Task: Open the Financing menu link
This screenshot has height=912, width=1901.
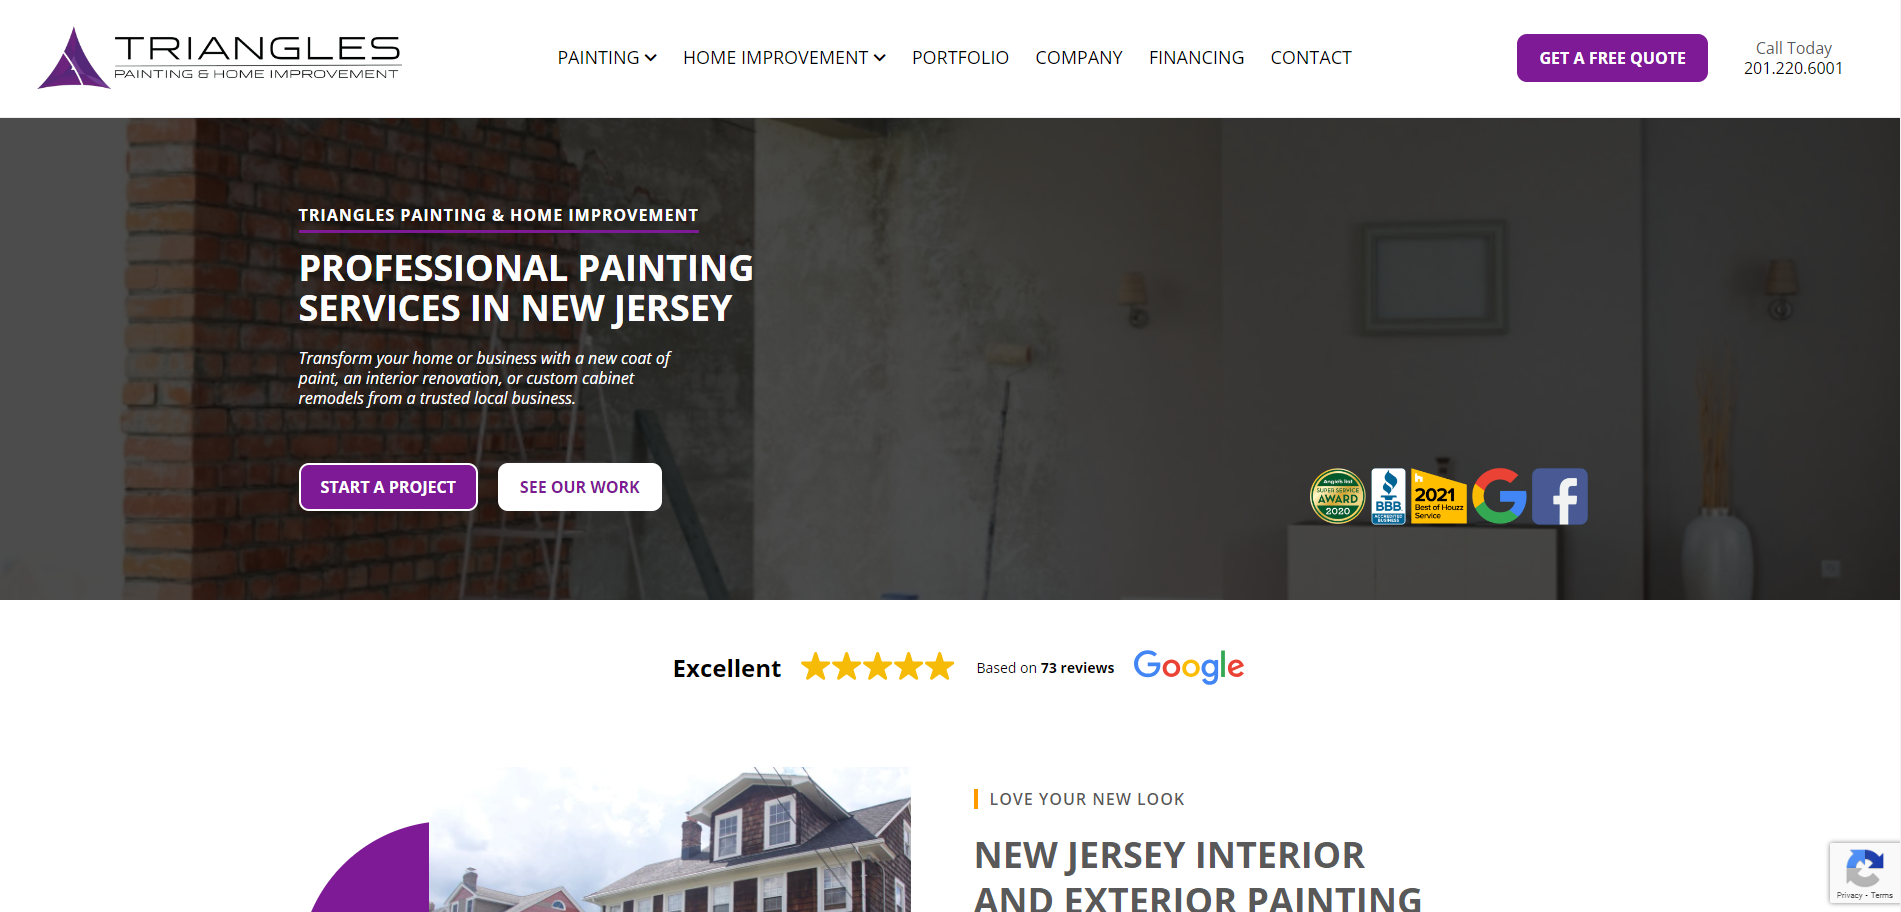Action: pos(1196,58)
